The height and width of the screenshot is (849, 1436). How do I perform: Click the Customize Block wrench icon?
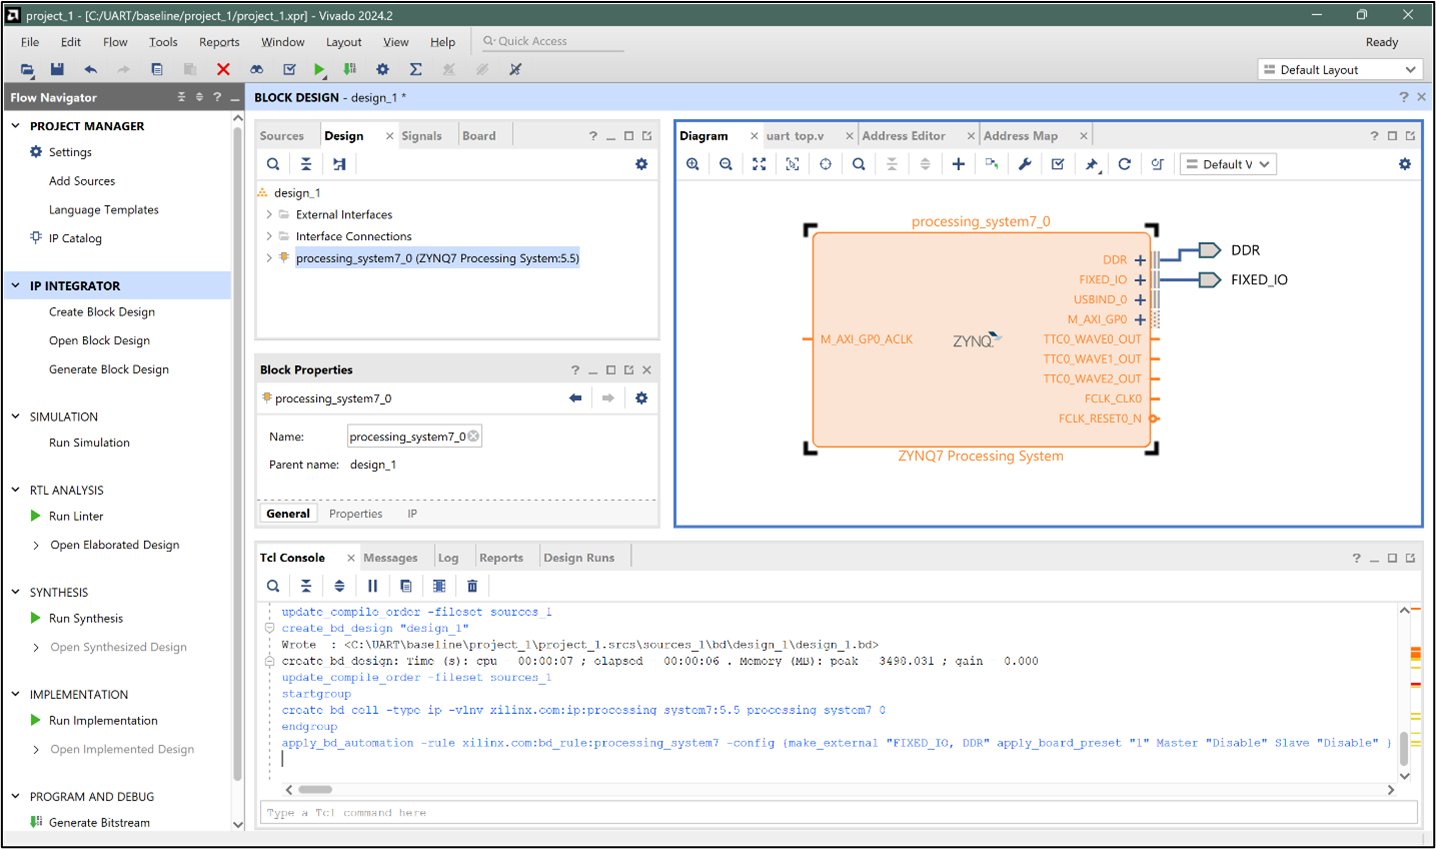pyautogui.click(x=1025, y=164)
